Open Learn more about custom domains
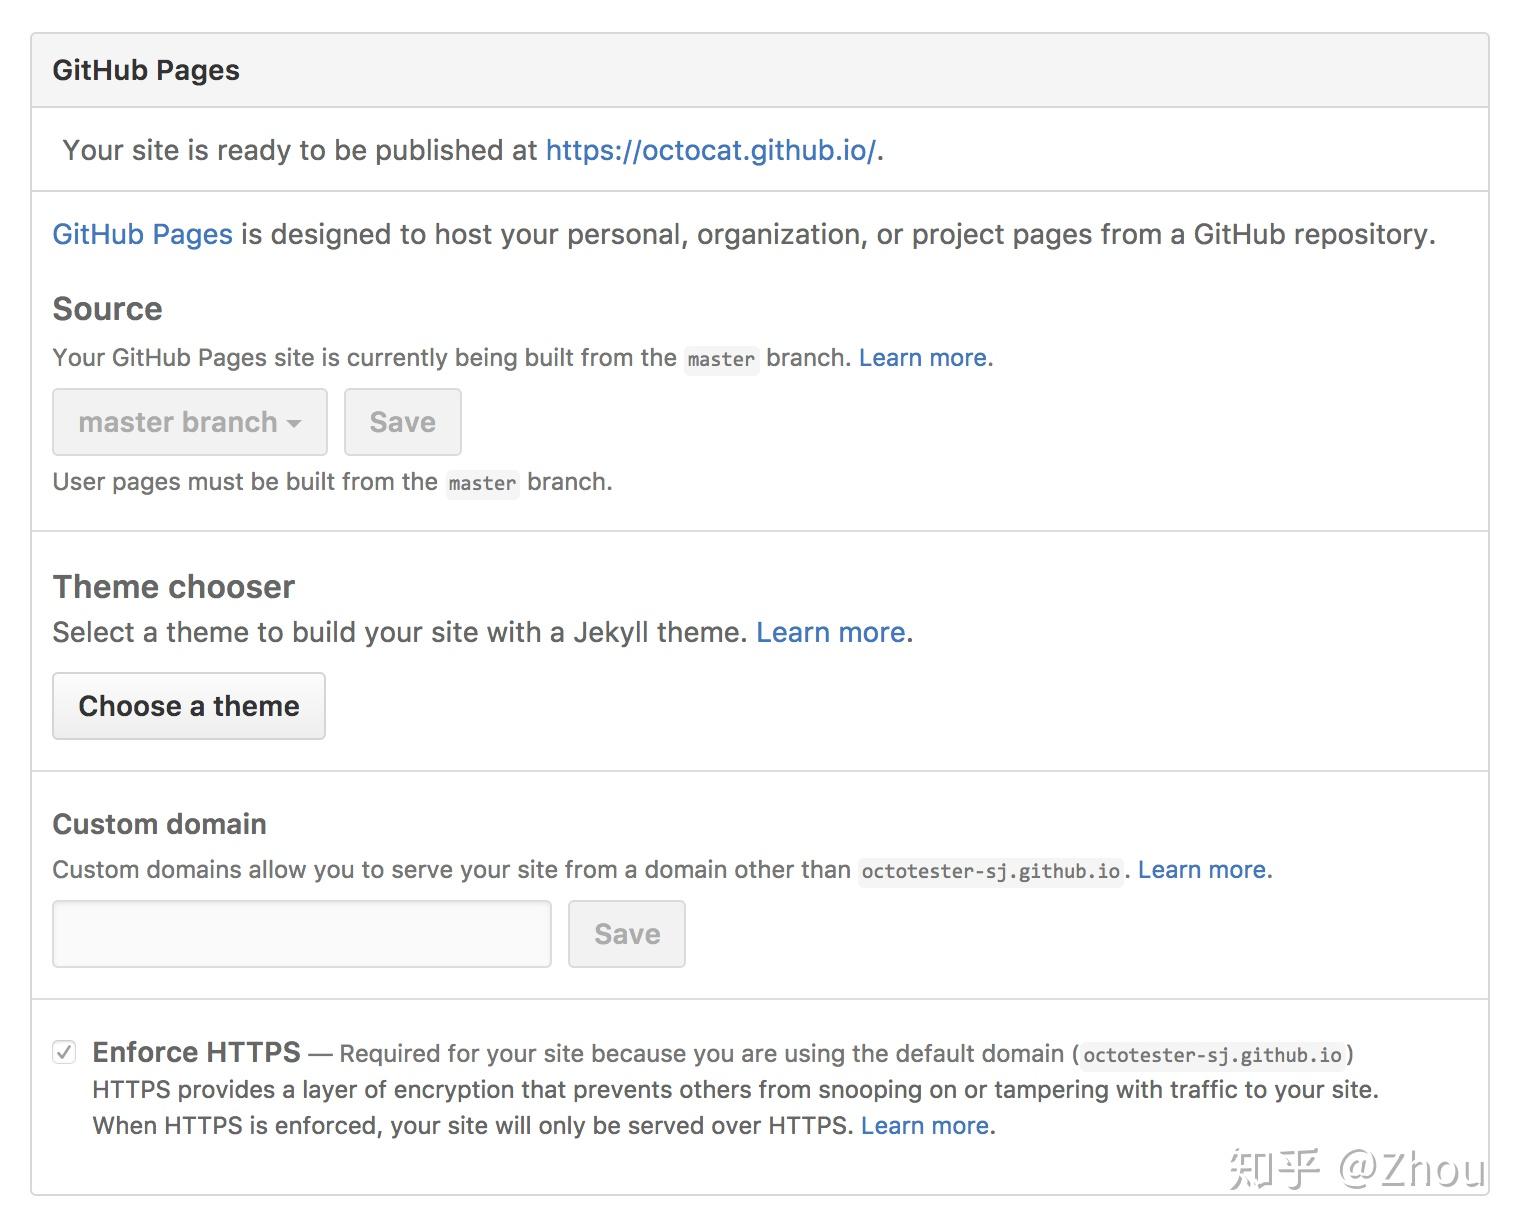 pyautogui.click(x=1200, y=869)
